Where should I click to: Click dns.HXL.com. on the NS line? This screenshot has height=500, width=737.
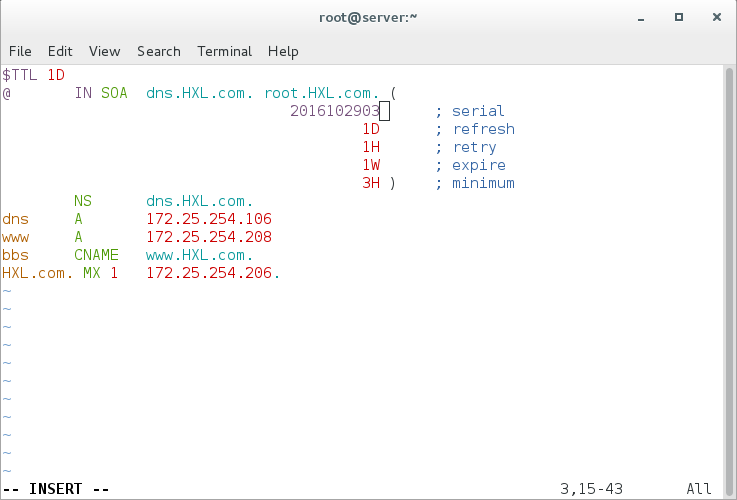pos(200,201)
